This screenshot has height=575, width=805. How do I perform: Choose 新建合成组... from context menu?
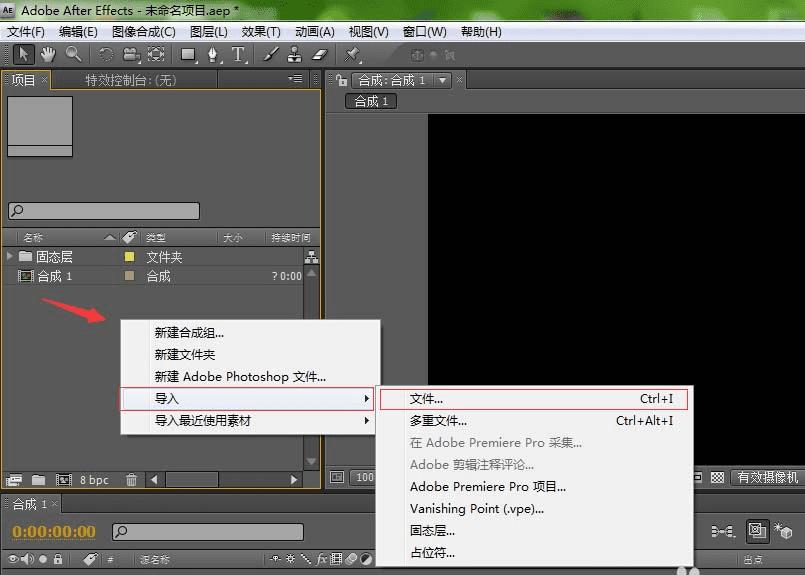[251, 333]
